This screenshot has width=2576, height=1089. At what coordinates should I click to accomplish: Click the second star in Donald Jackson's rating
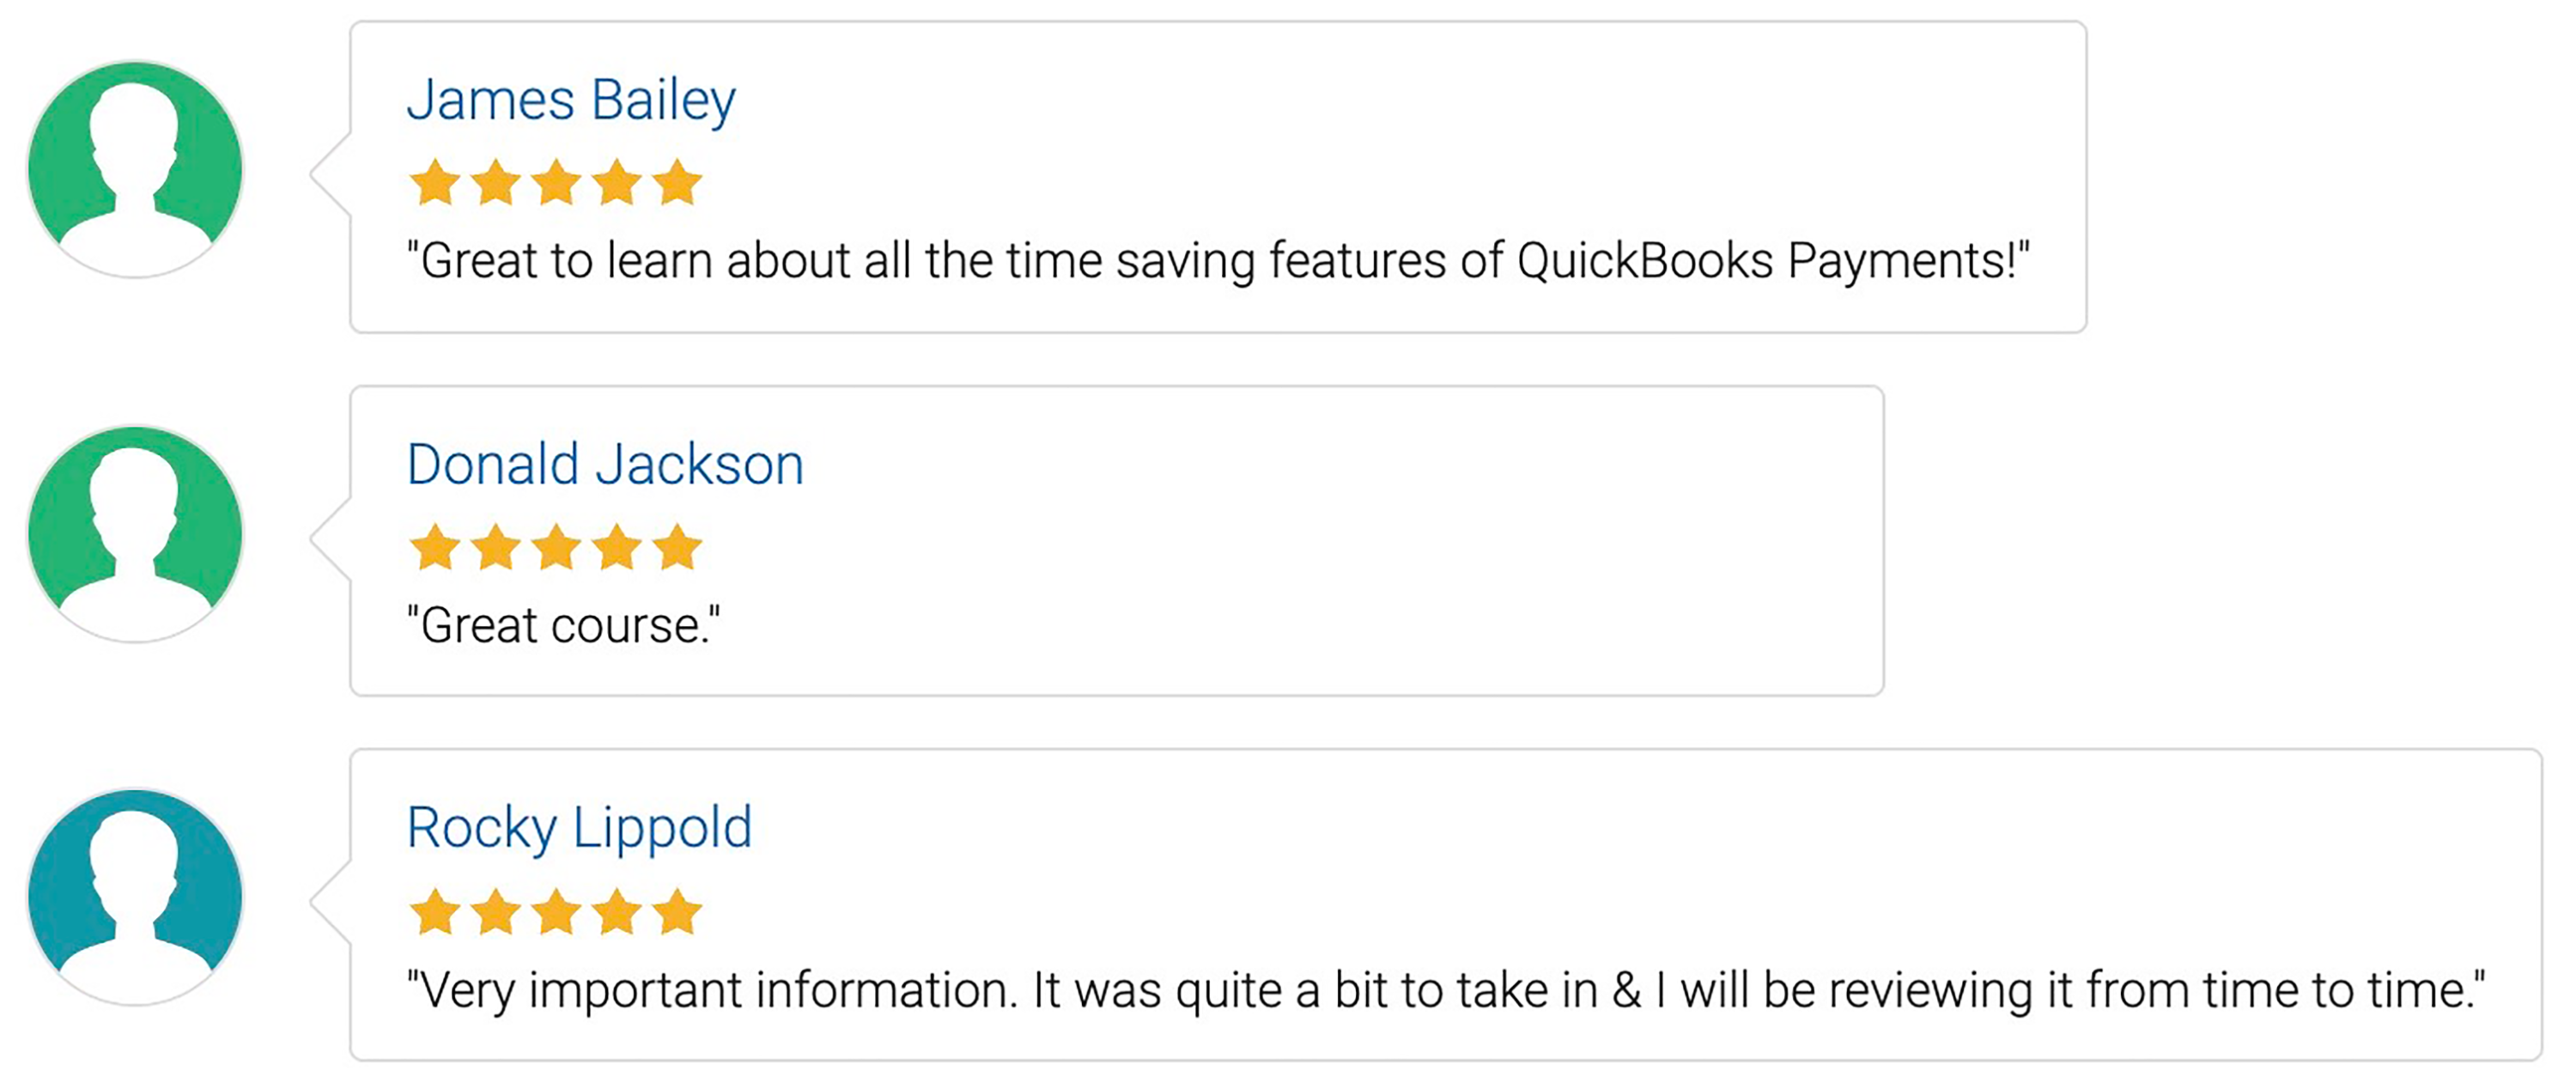(x=496, y=547)
